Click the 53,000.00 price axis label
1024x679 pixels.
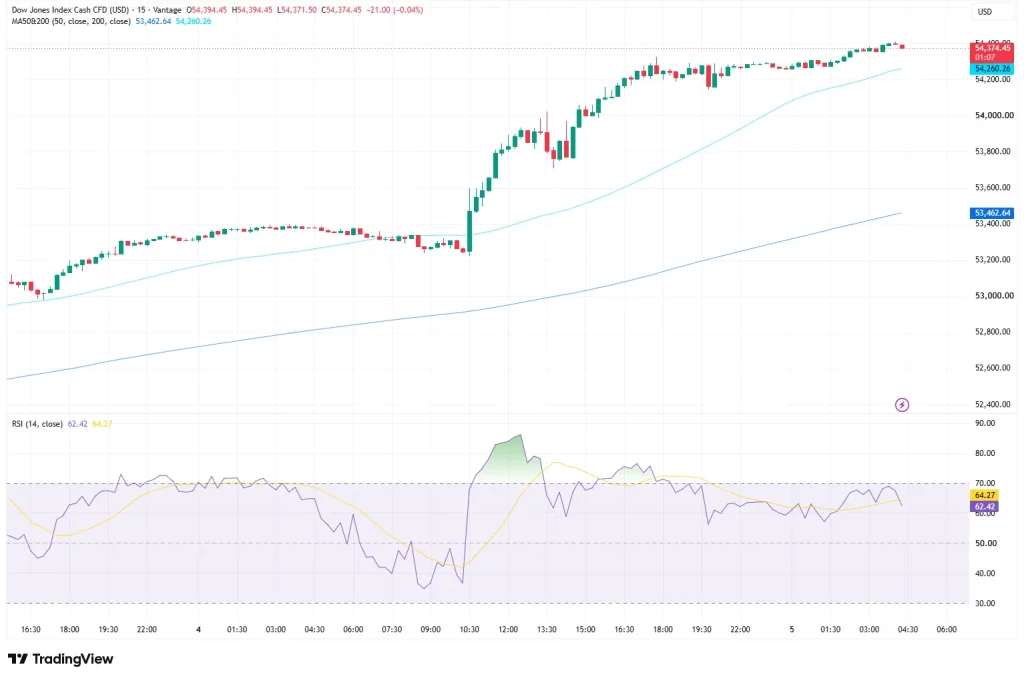pos(994,295)
